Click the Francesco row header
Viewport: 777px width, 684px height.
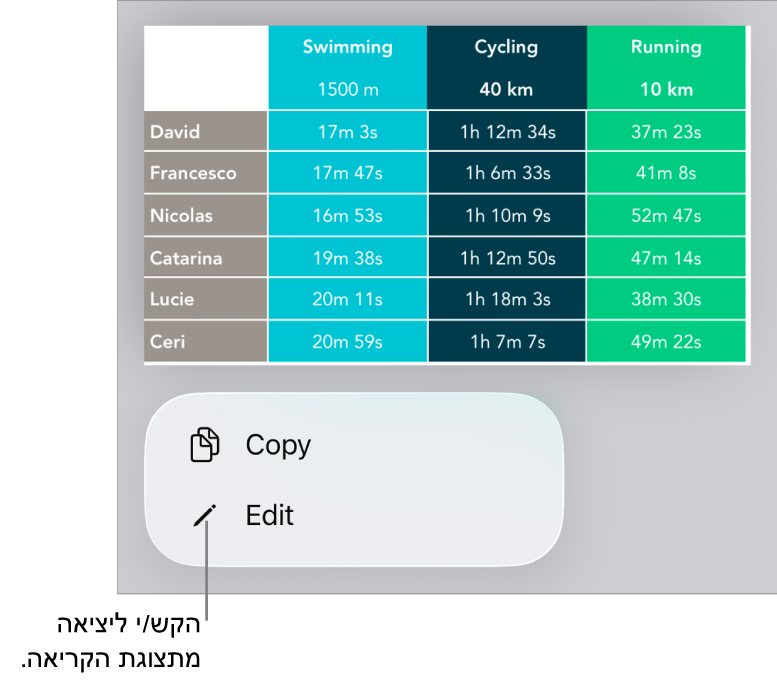point(205,173)
